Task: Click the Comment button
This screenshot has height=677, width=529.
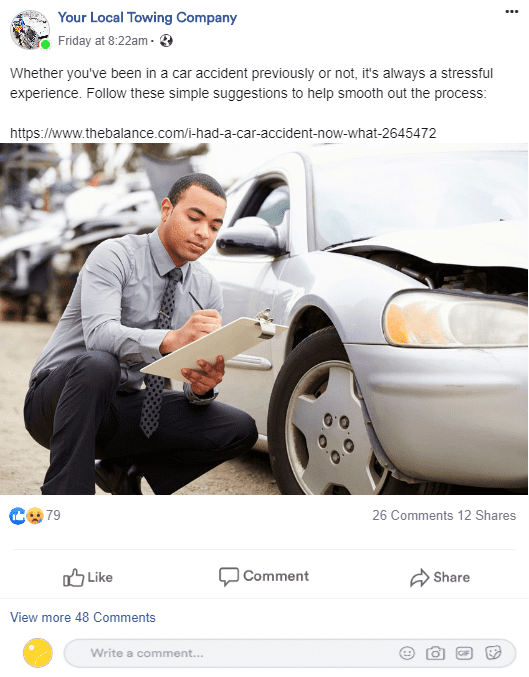Action: tap(264, 576)
